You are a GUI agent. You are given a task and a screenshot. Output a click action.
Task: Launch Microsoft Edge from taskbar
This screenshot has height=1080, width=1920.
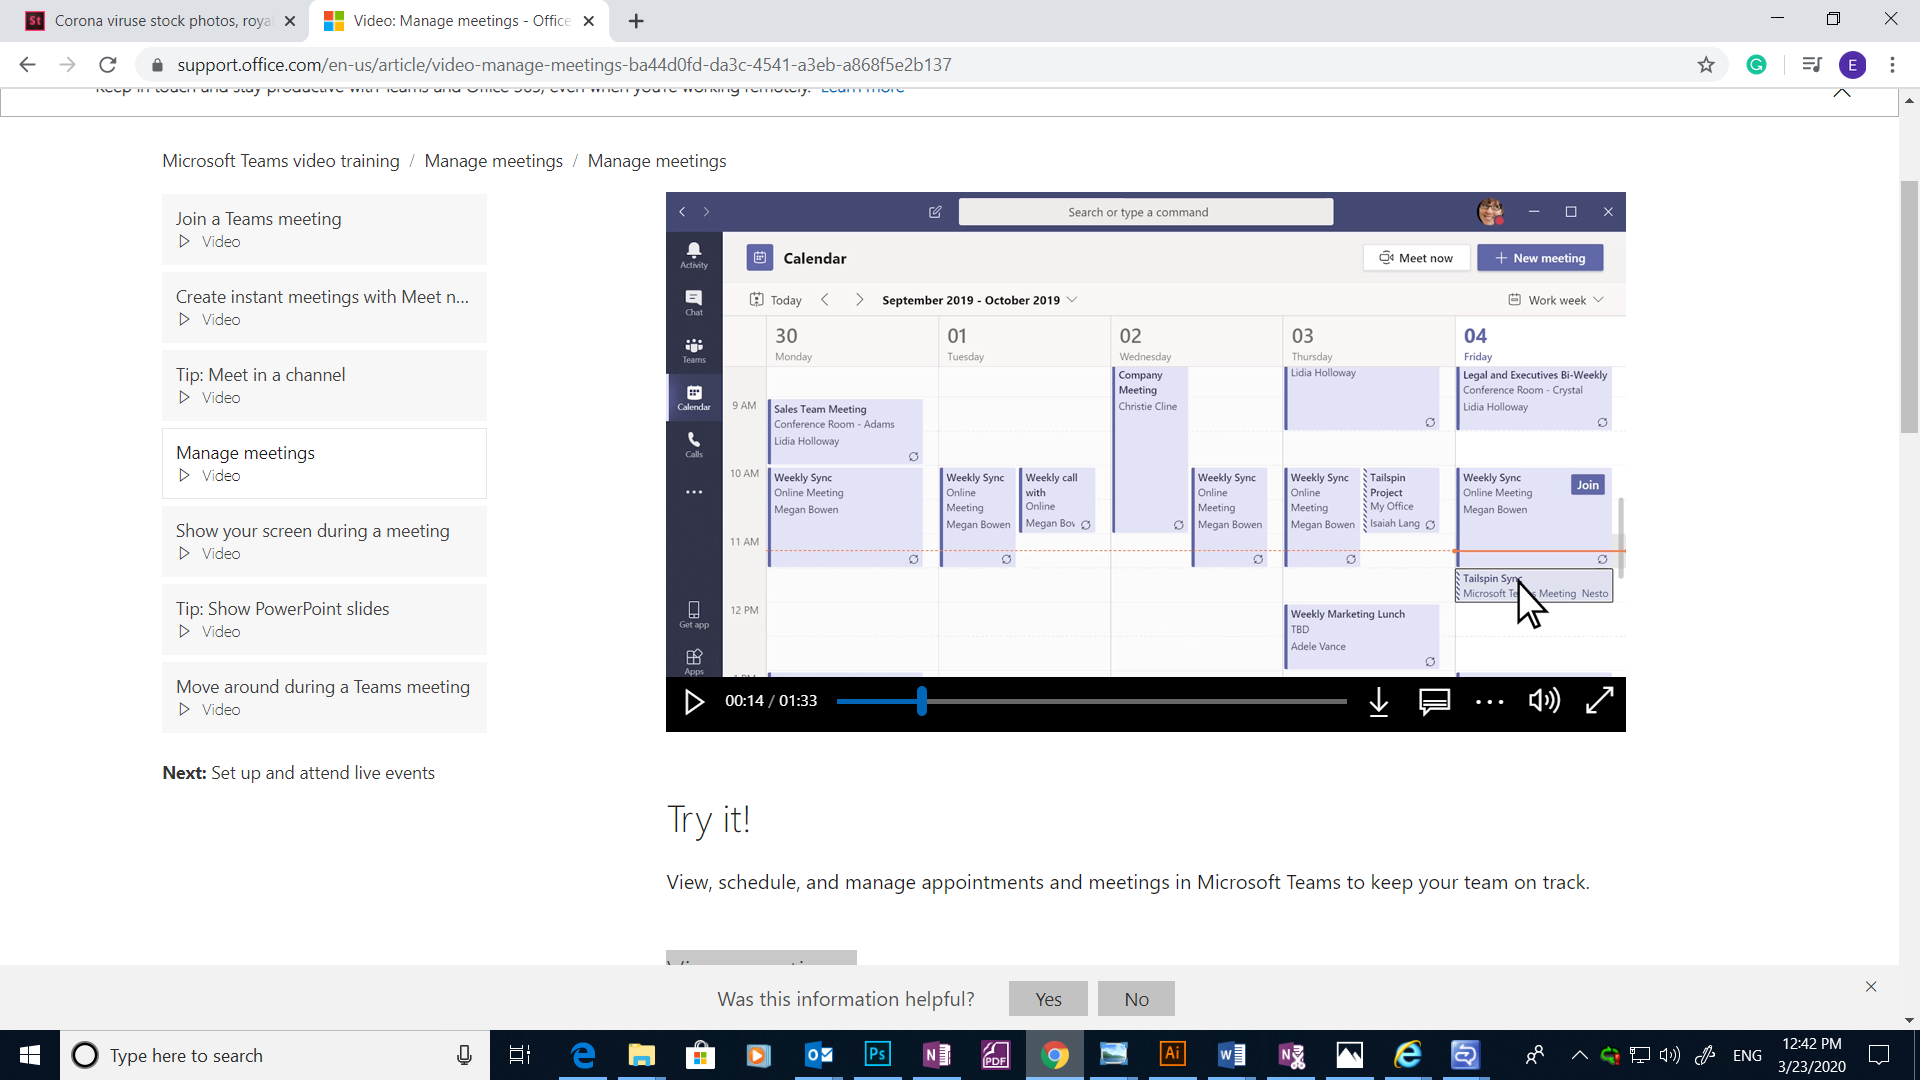point(583,1055)
